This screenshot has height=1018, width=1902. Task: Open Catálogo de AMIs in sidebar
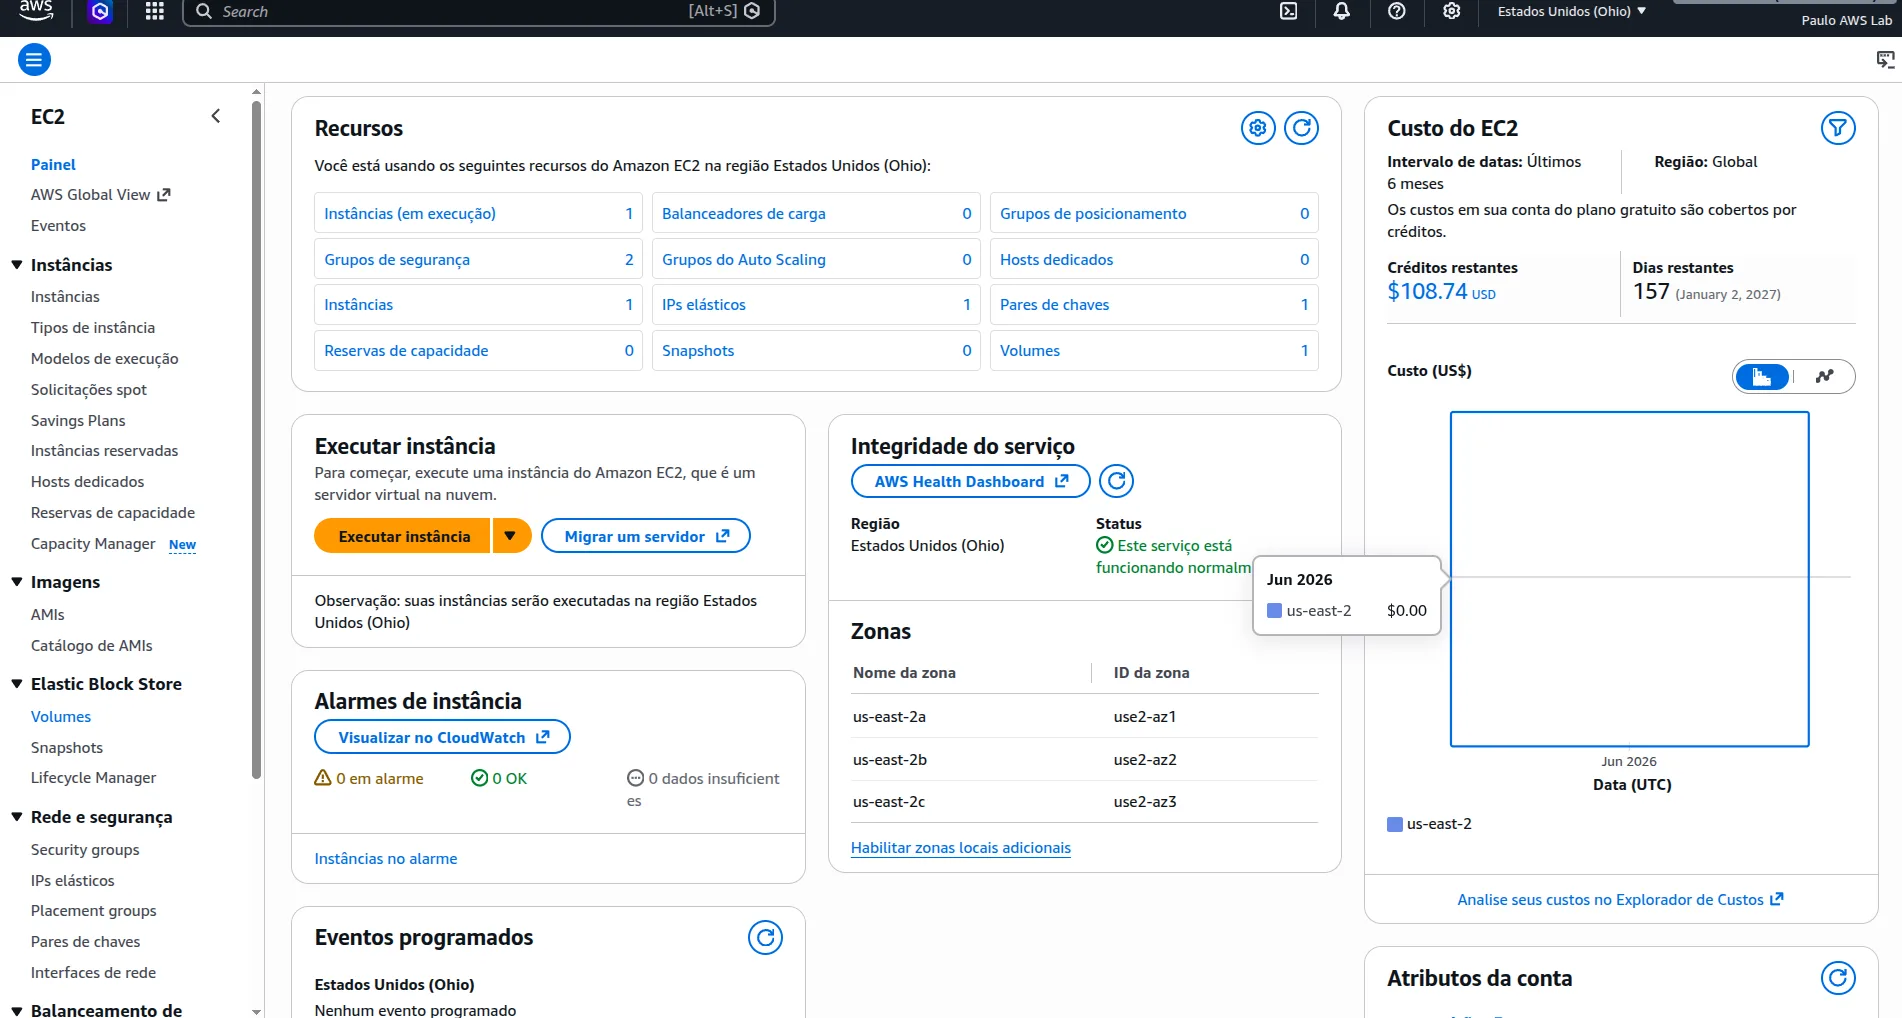(92, 646)
